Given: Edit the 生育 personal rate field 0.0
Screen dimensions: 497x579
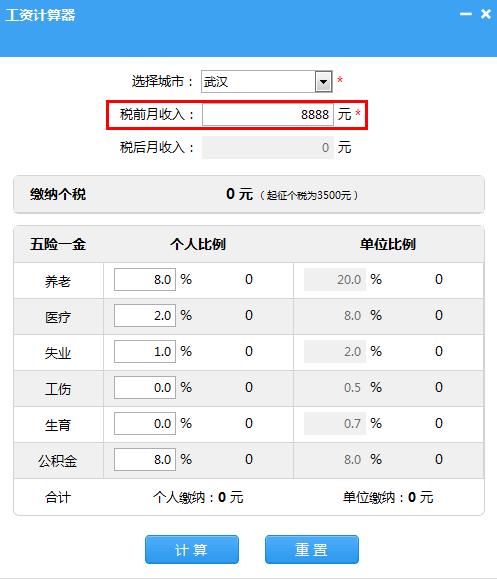Looking at the screenshot, I should pos(145,424).
